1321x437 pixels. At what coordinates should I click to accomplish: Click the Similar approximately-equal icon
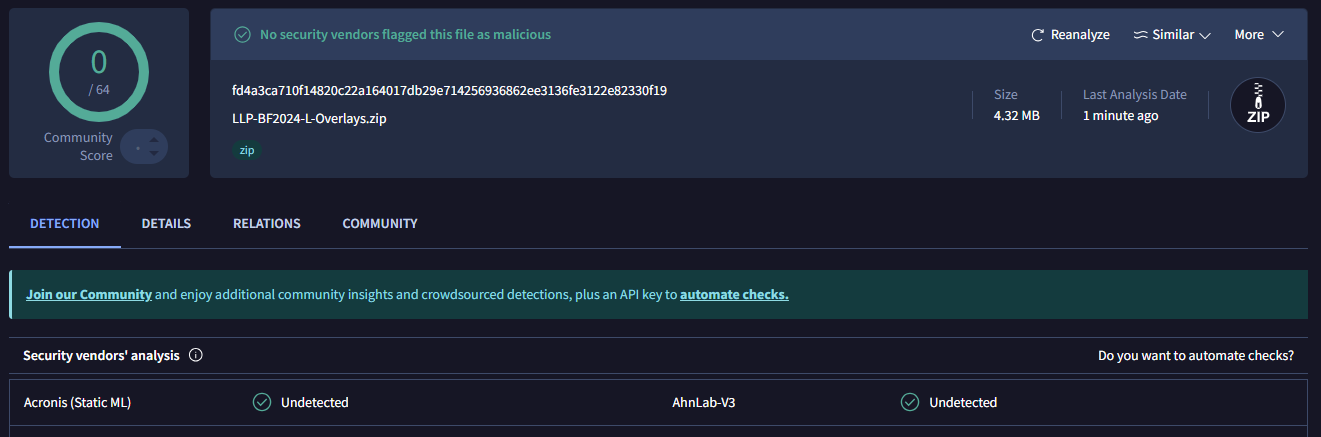tap(1140, 35)
